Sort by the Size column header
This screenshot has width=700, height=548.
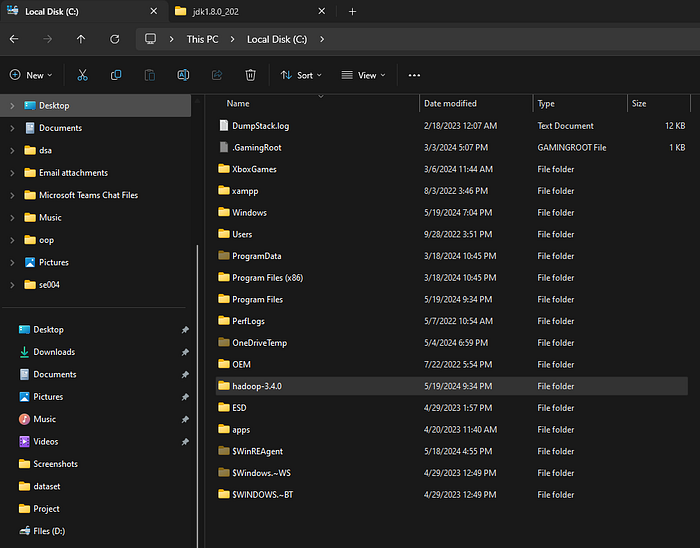tap(639, 104)
